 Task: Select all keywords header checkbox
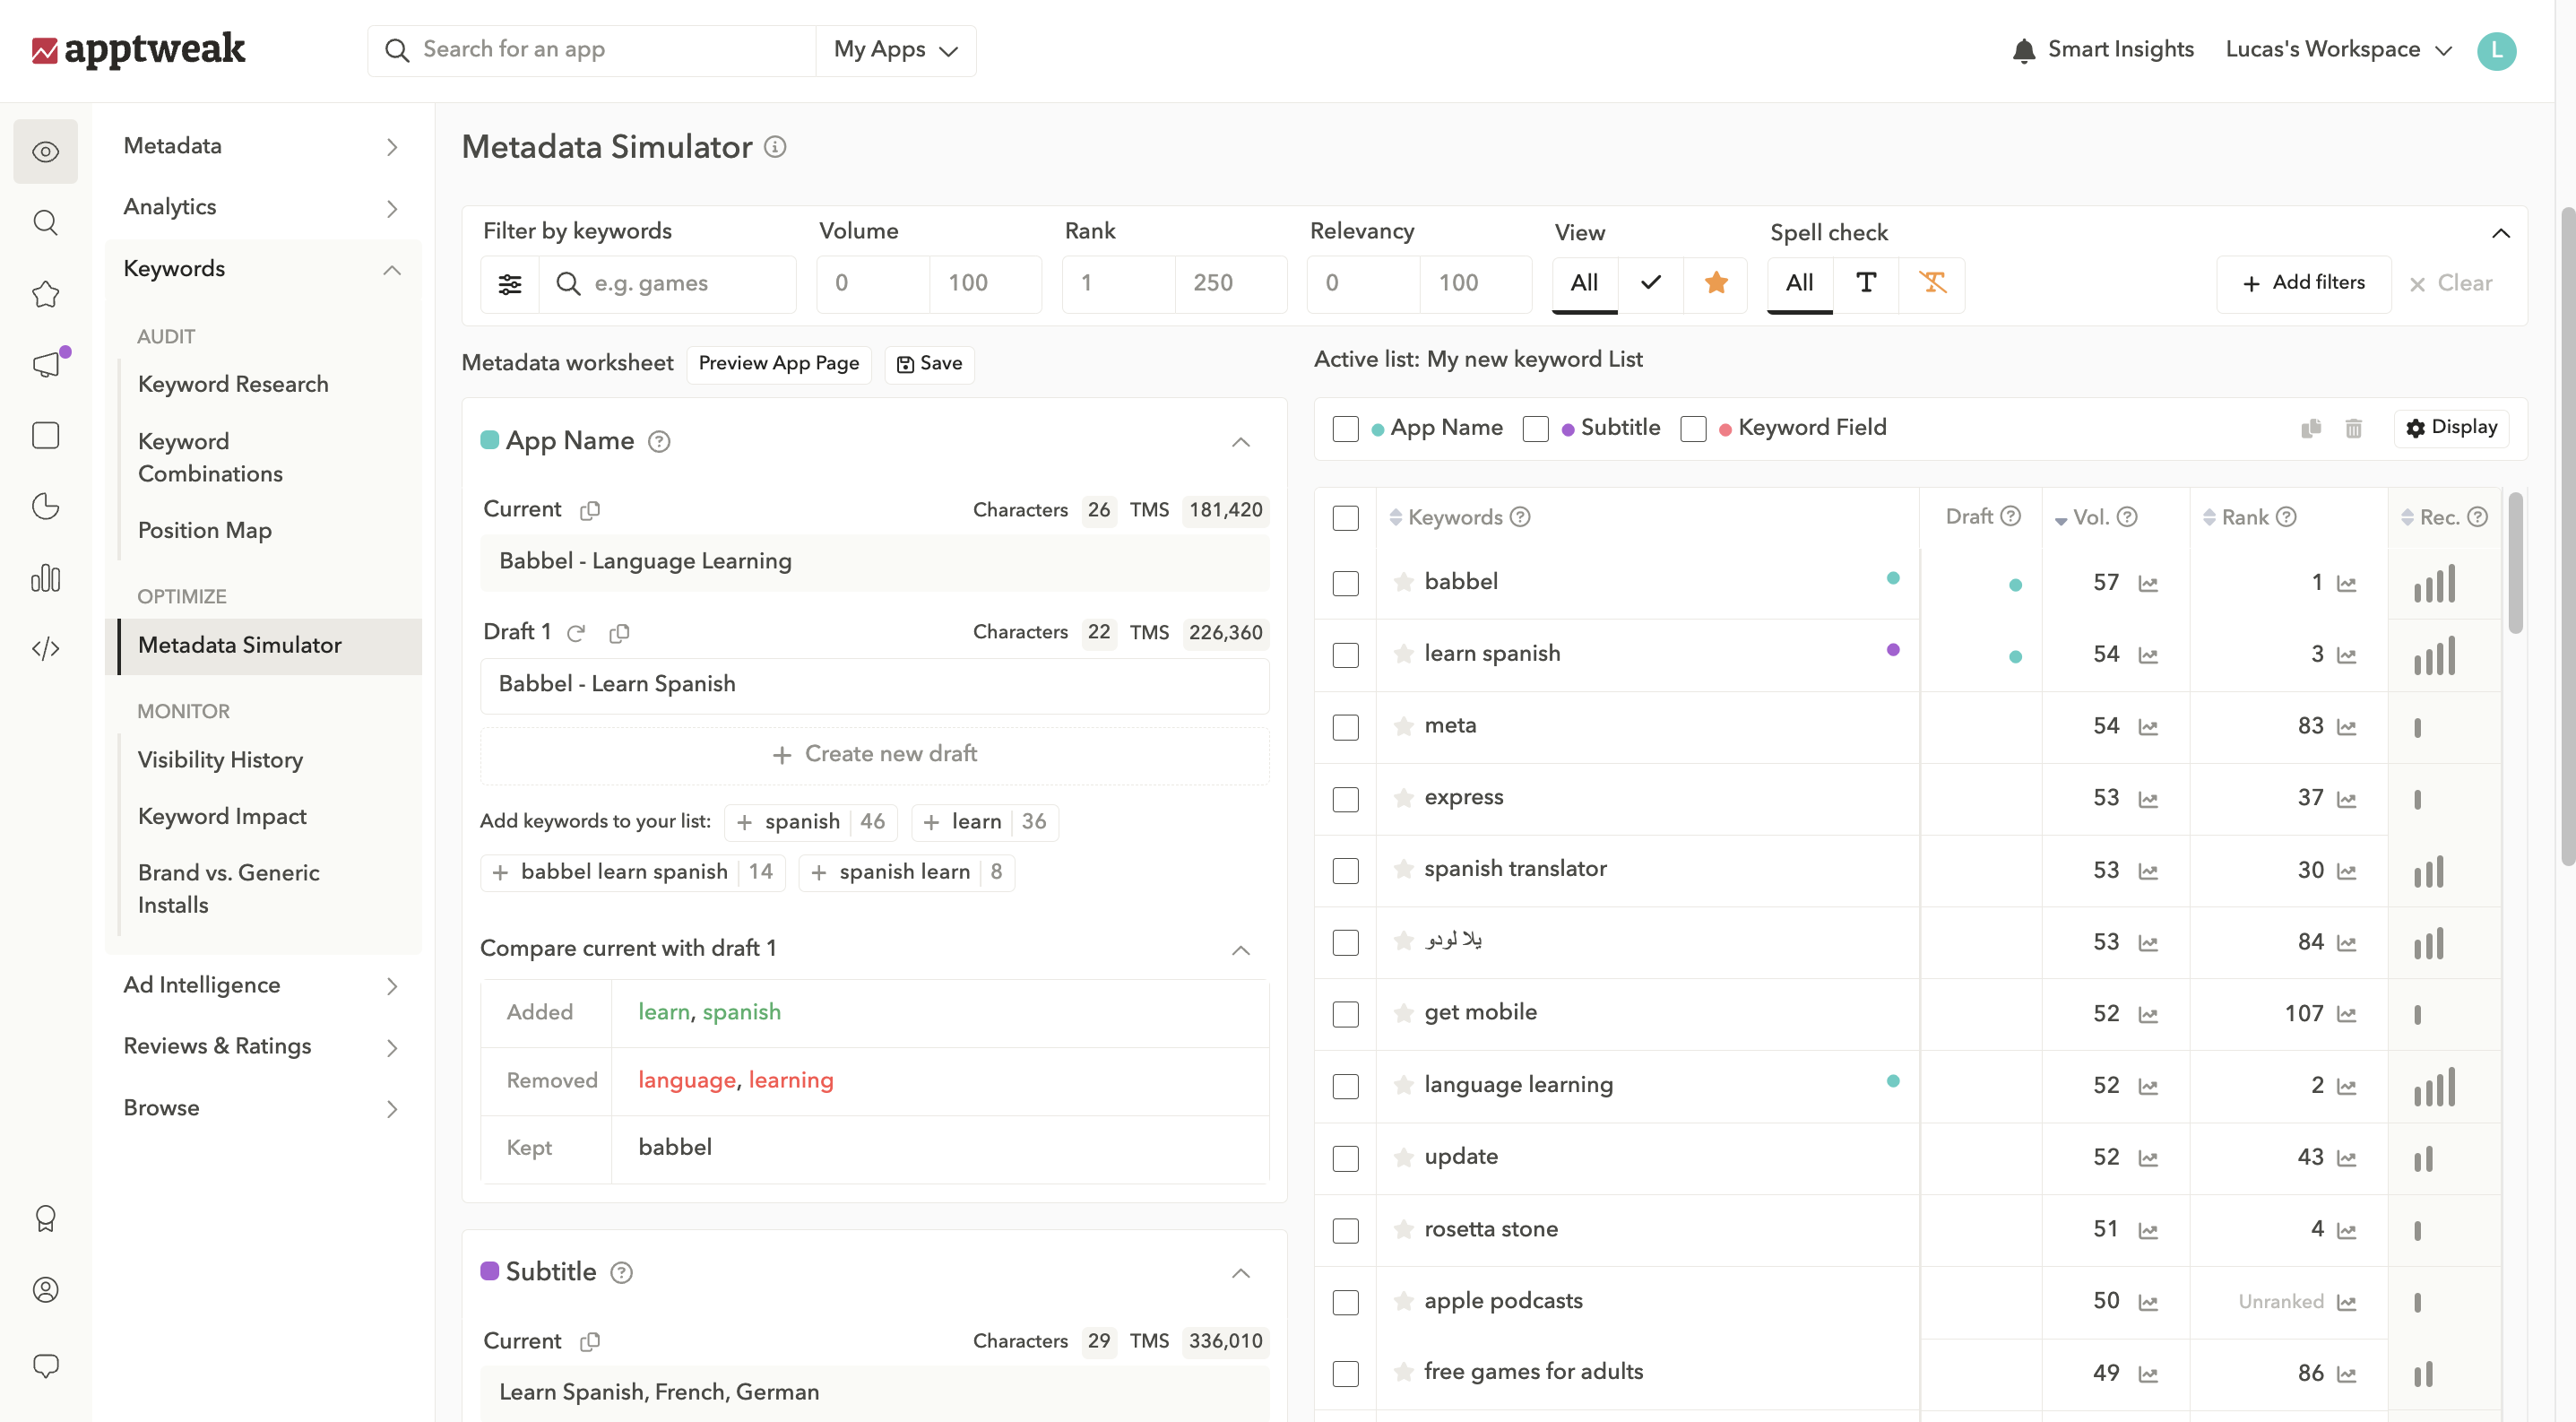pos(1346,518)
